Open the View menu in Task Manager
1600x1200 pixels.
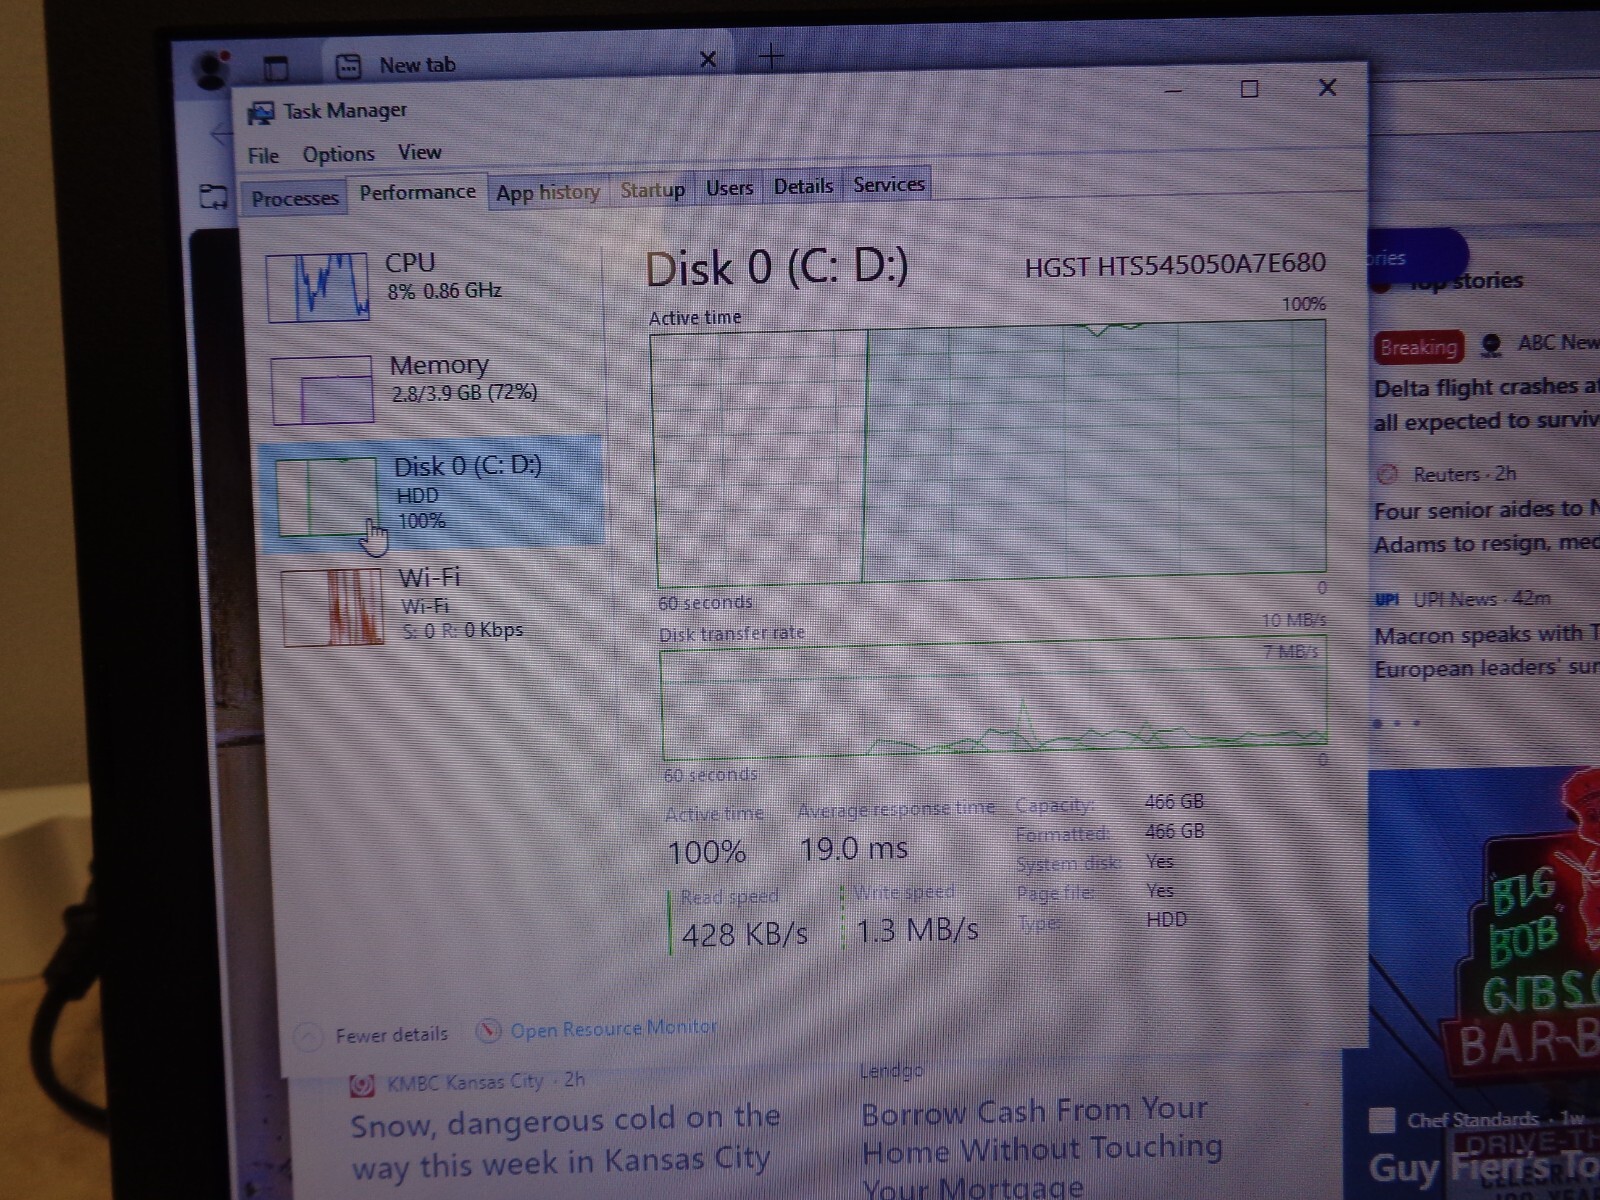419,152
